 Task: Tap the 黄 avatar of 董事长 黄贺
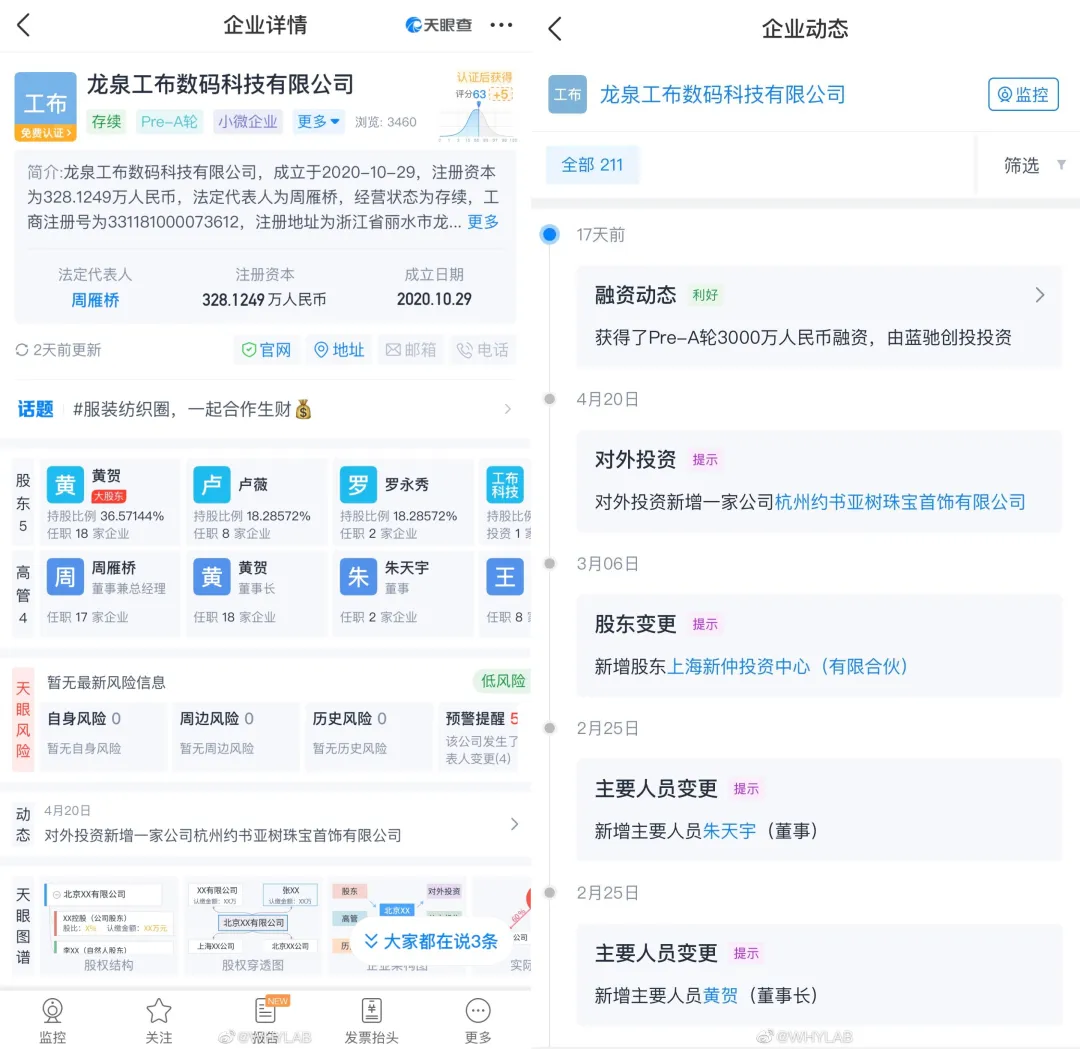[211, 577]
